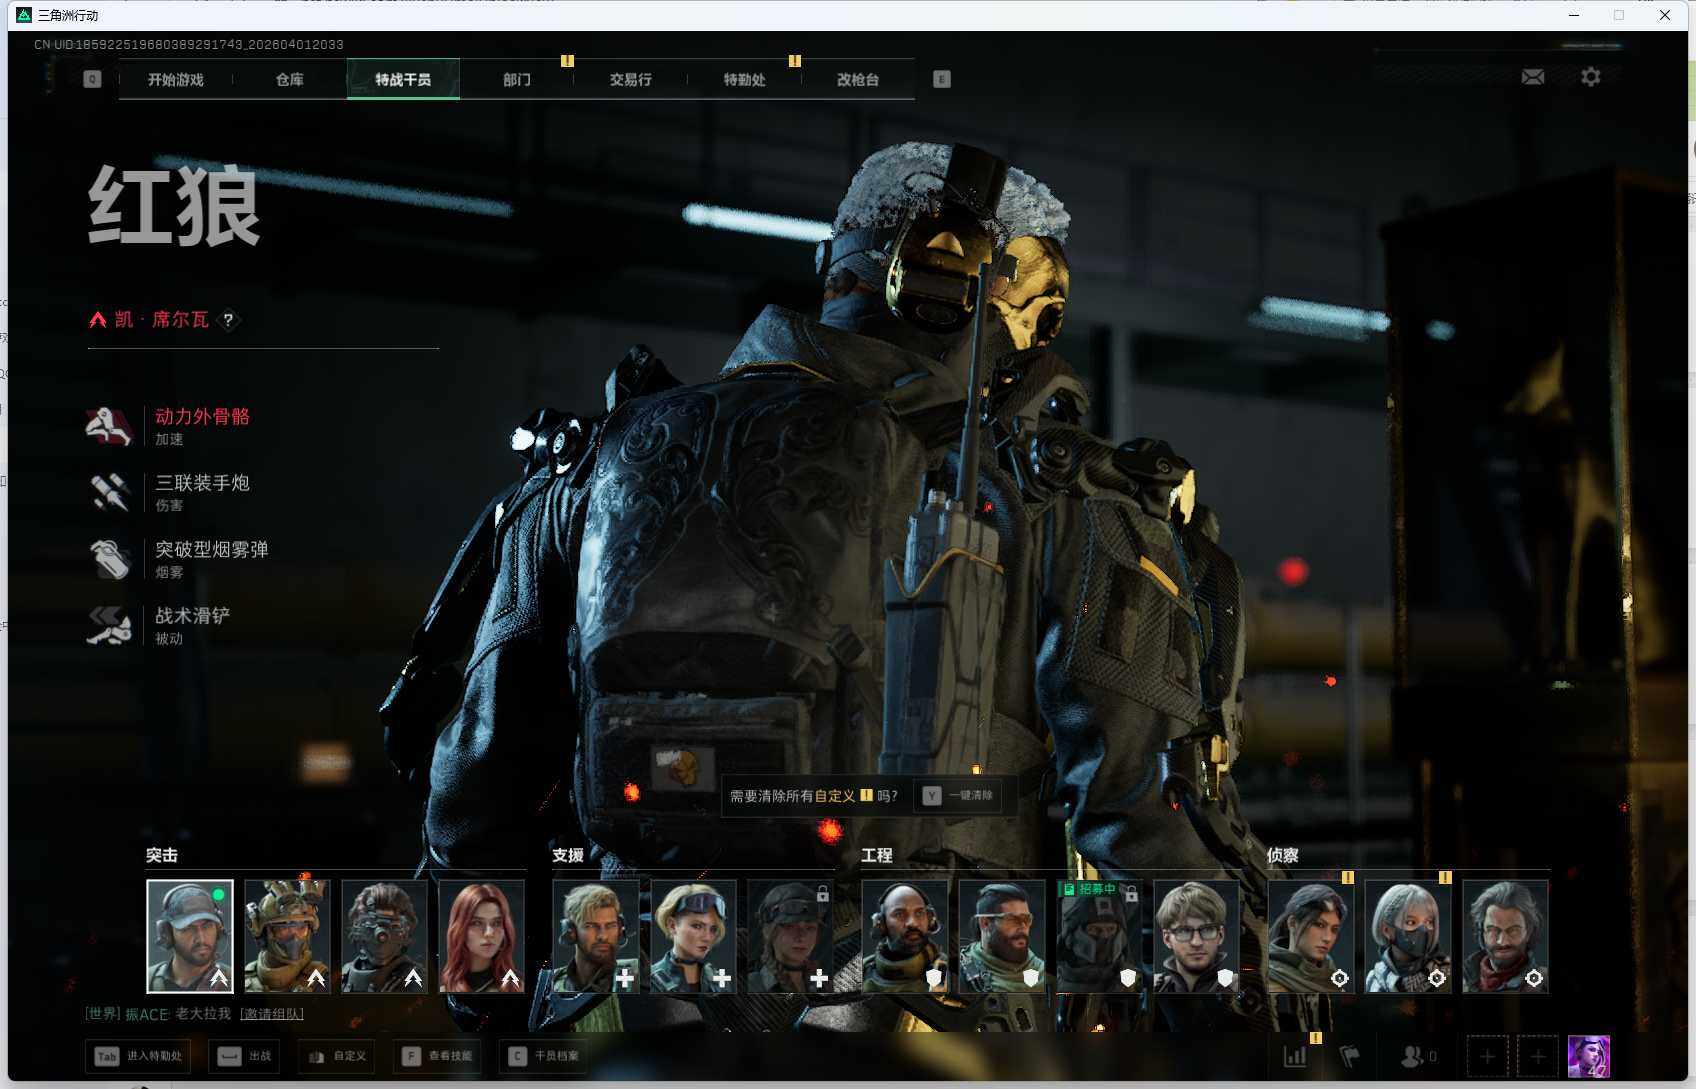Select the 三联装手炮 skill icon
The image size is (1696, 1089).
click(x=109, y=492)
